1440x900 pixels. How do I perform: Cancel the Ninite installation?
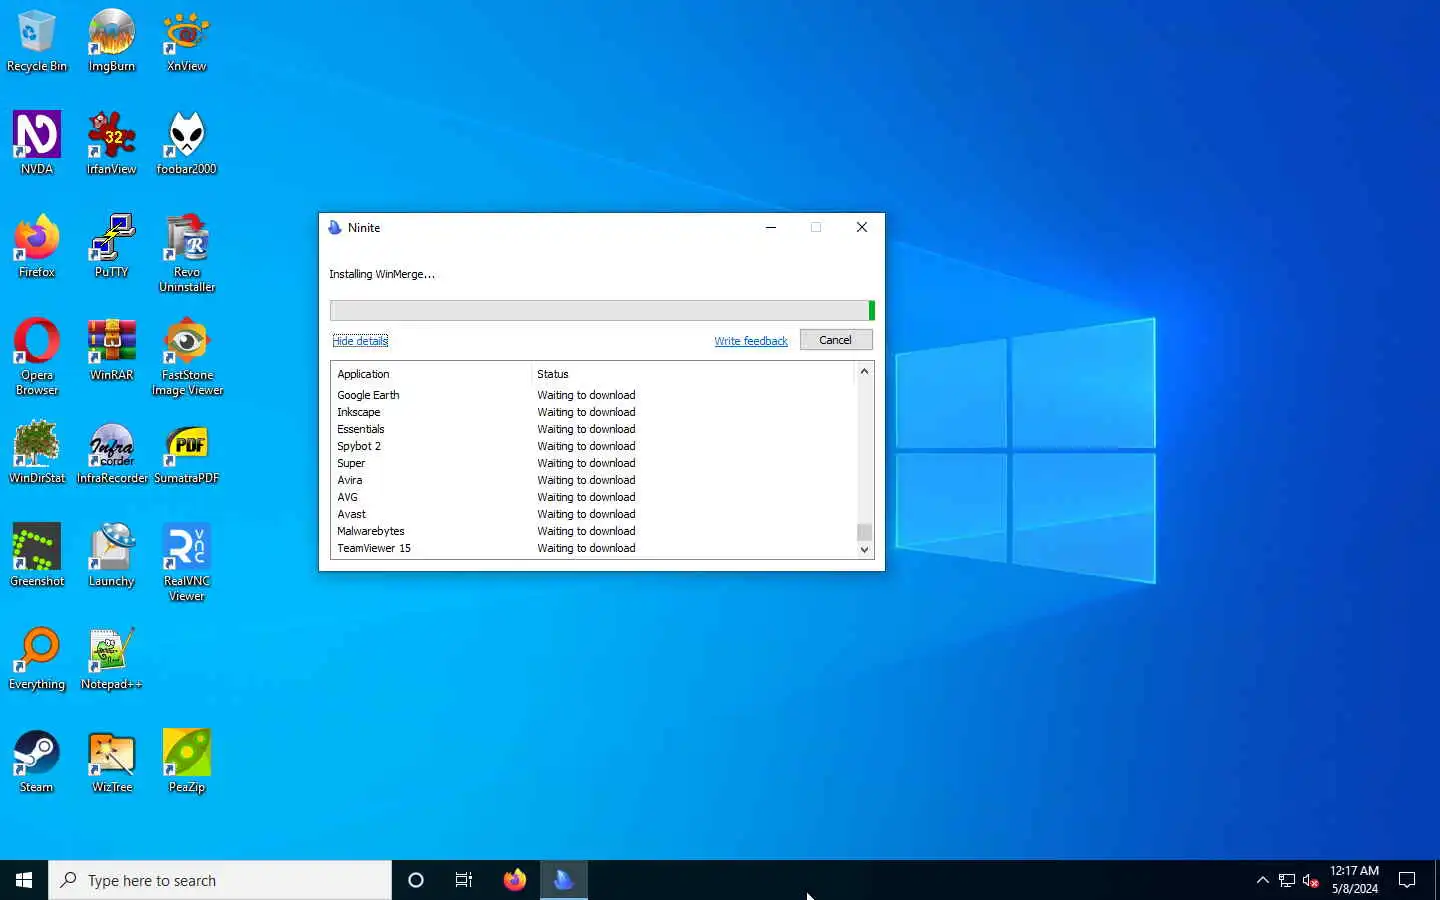tap(836, 340)
